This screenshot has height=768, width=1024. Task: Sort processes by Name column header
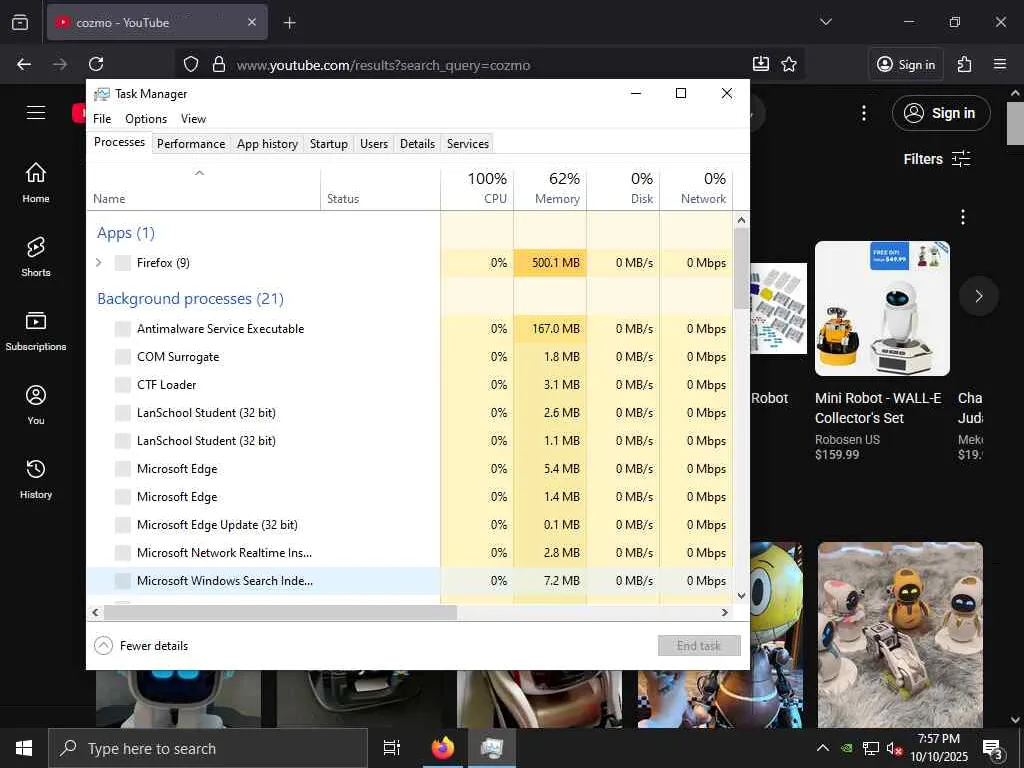coord(203,189)
